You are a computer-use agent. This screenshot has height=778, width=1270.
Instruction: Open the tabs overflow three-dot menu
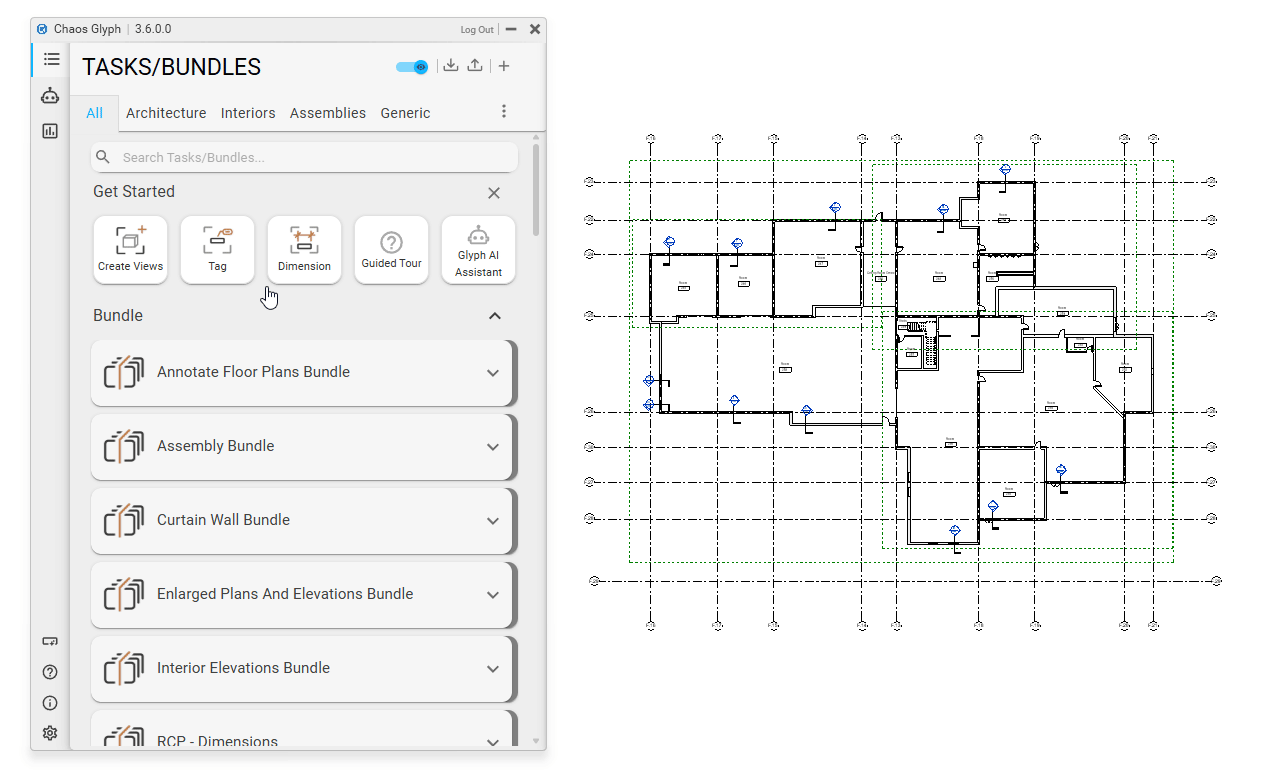[x=504, y=112]
